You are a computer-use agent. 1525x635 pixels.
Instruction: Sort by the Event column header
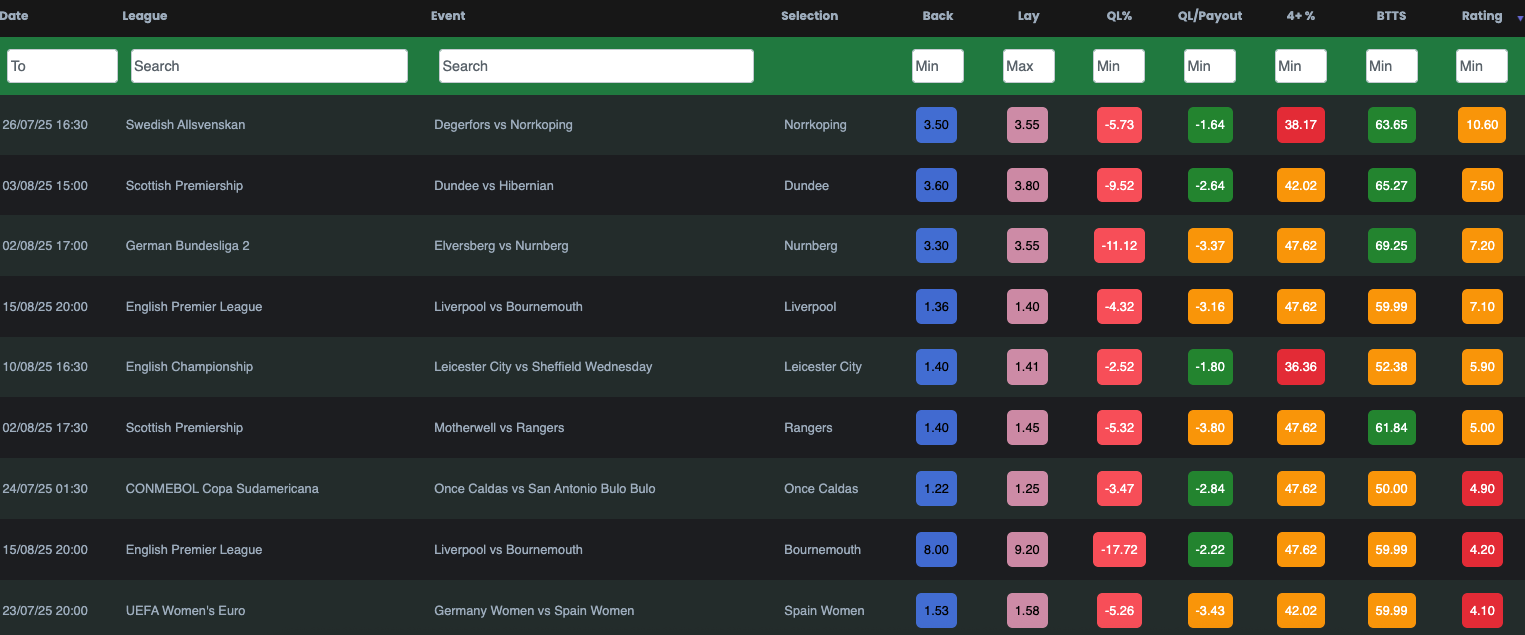tap(448, 16)
